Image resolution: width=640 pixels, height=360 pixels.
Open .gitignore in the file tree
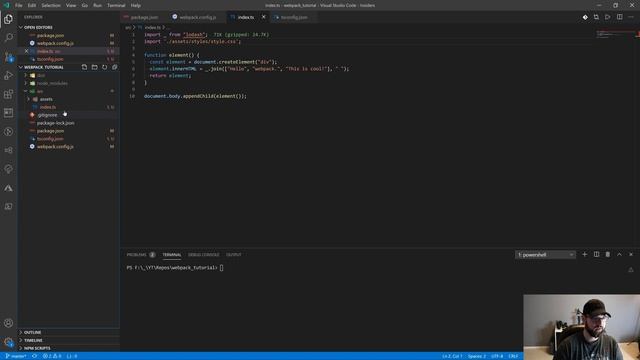(47, 115)
